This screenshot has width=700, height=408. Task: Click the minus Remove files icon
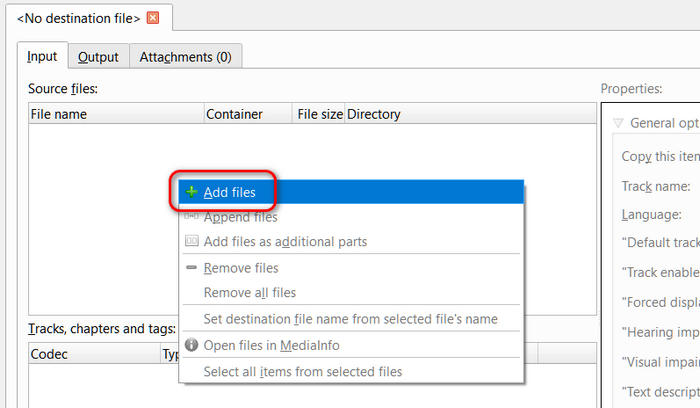point(192,267)
